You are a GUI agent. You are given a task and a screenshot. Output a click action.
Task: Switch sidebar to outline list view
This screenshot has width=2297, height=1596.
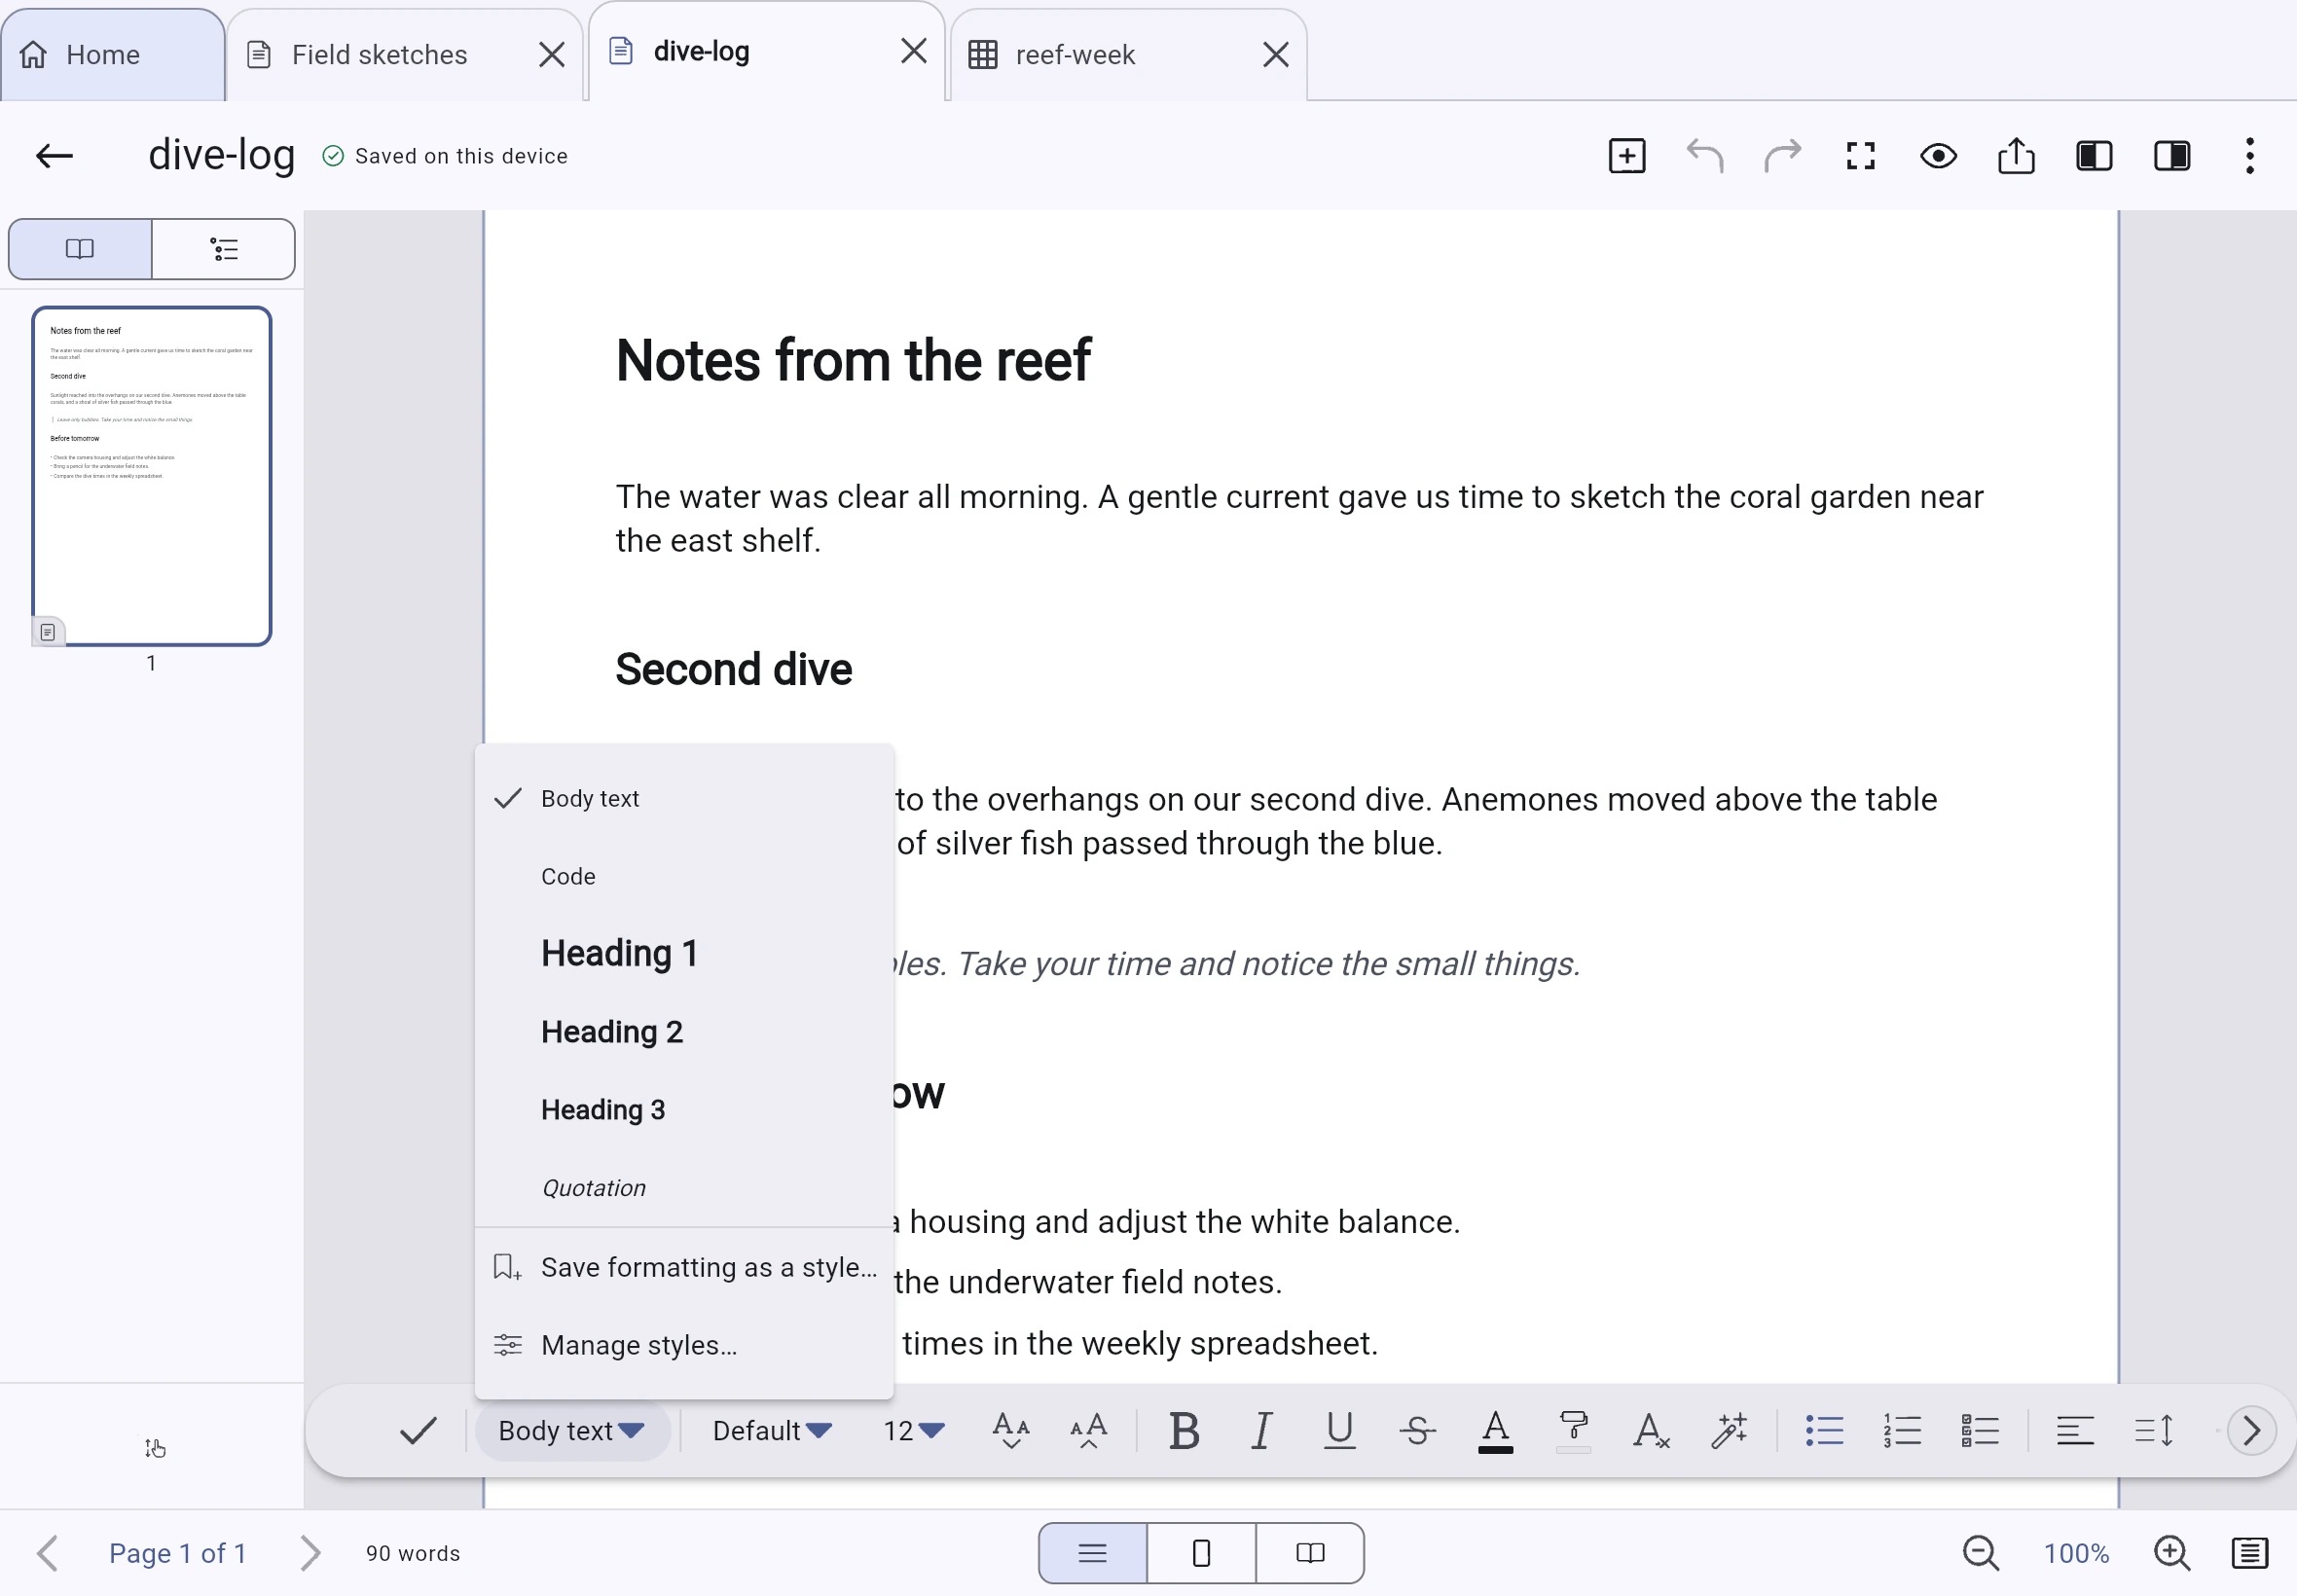(x=224, y=249)
